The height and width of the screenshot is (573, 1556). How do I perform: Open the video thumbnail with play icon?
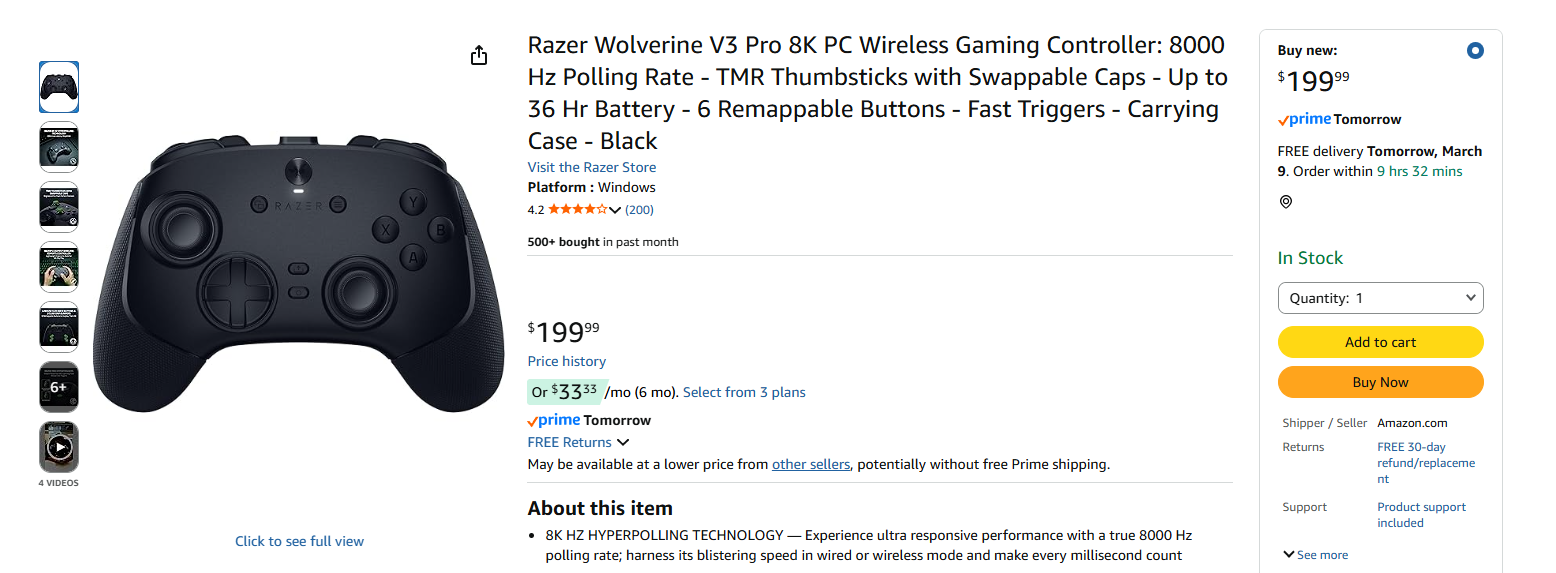tap(59, 447)
